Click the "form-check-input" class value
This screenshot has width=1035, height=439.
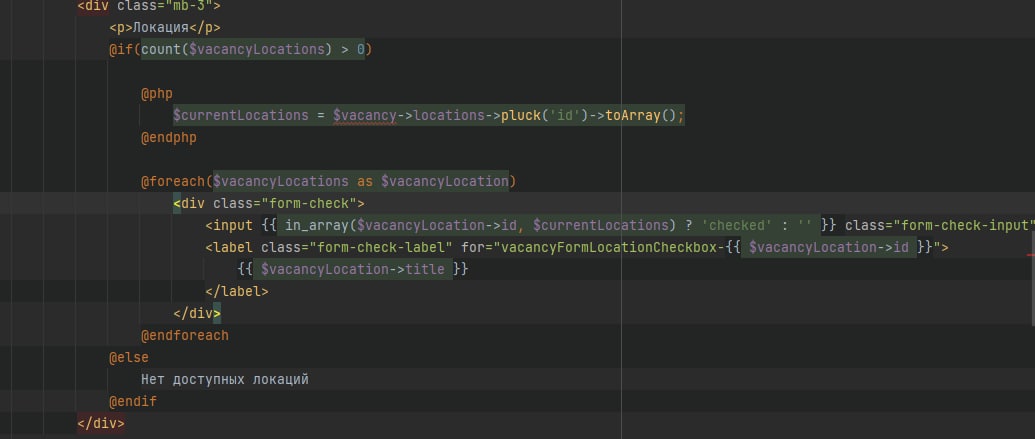pyautogui.click(x=964, y=225)
